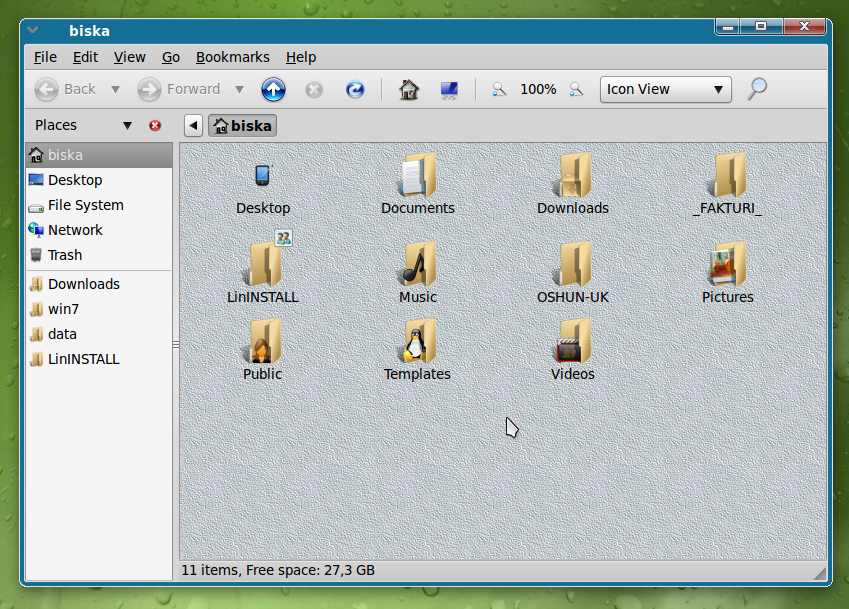Click the 100% zoom level label
This screenshot has height=609, width=849.
coord(538,89)
